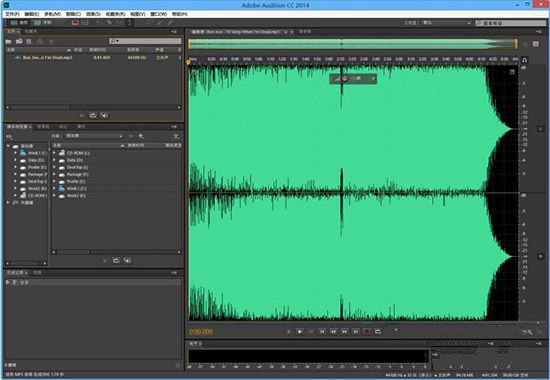Toggle the spectral pitch display
The height and width of the screenshot is (380, 550).
click(x=85, y=23)
